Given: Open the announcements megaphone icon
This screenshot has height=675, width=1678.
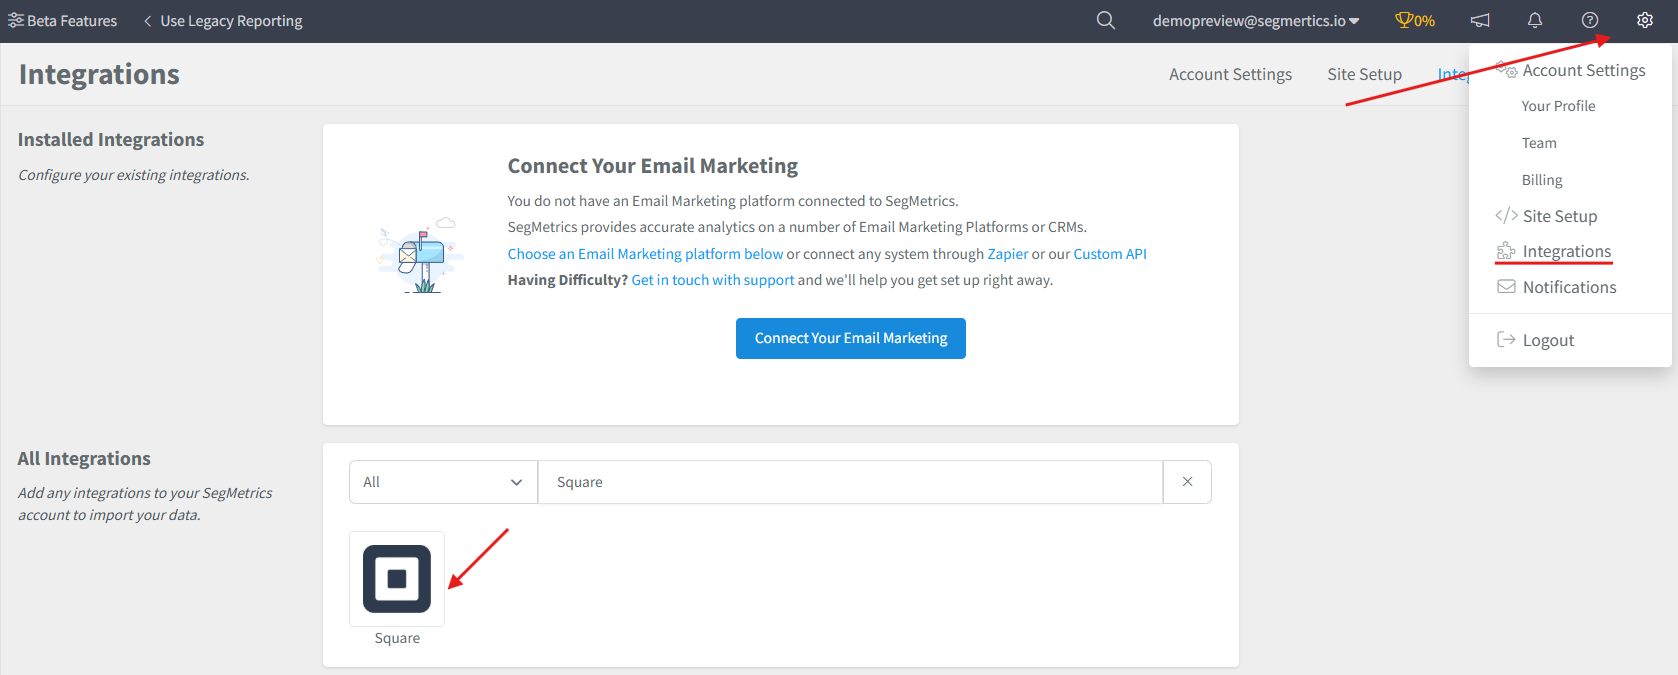Looking at the screenshot, I should click(x=1480, y=20).
